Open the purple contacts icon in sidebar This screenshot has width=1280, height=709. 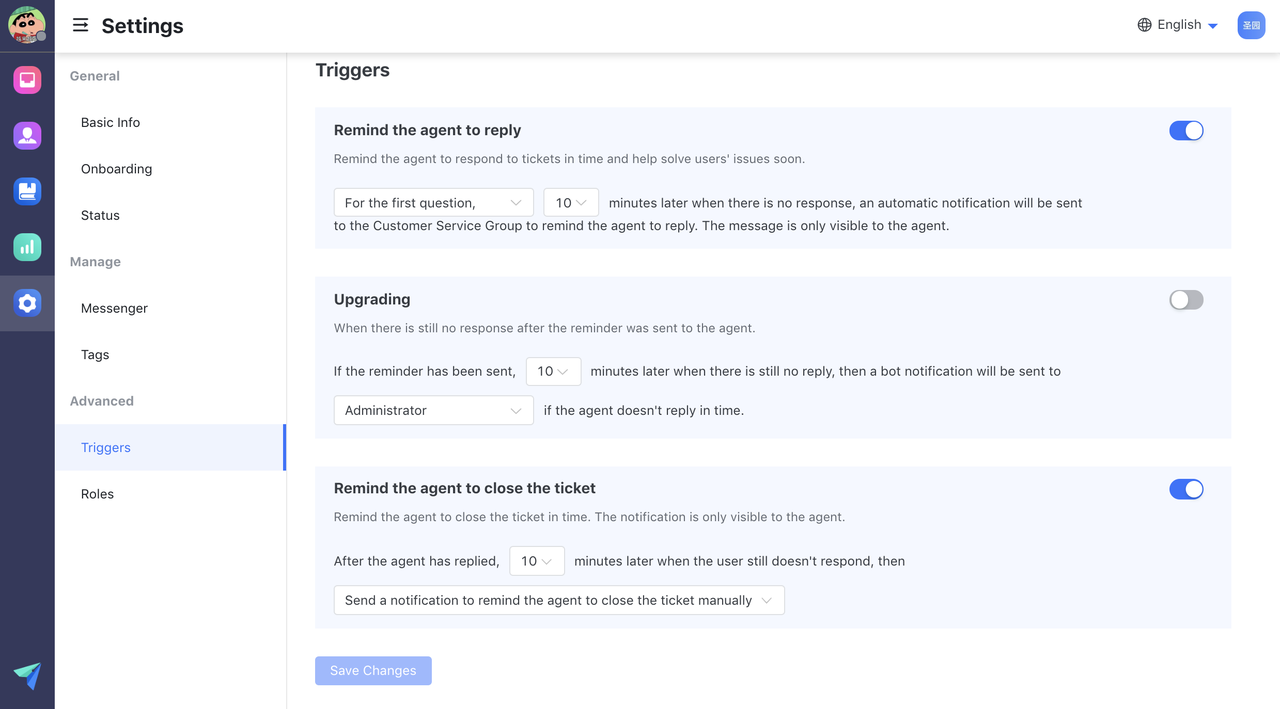[x=27, y=135]
